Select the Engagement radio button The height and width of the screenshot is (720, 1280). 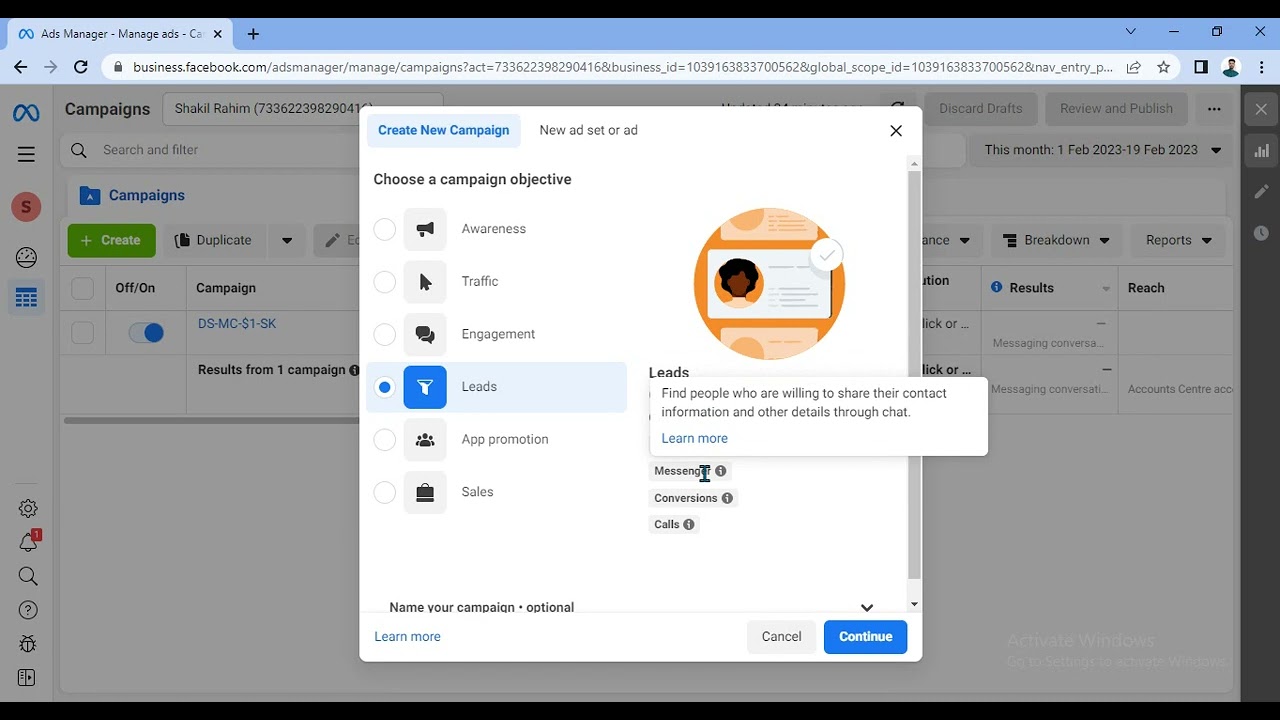(x=385, y=334)
